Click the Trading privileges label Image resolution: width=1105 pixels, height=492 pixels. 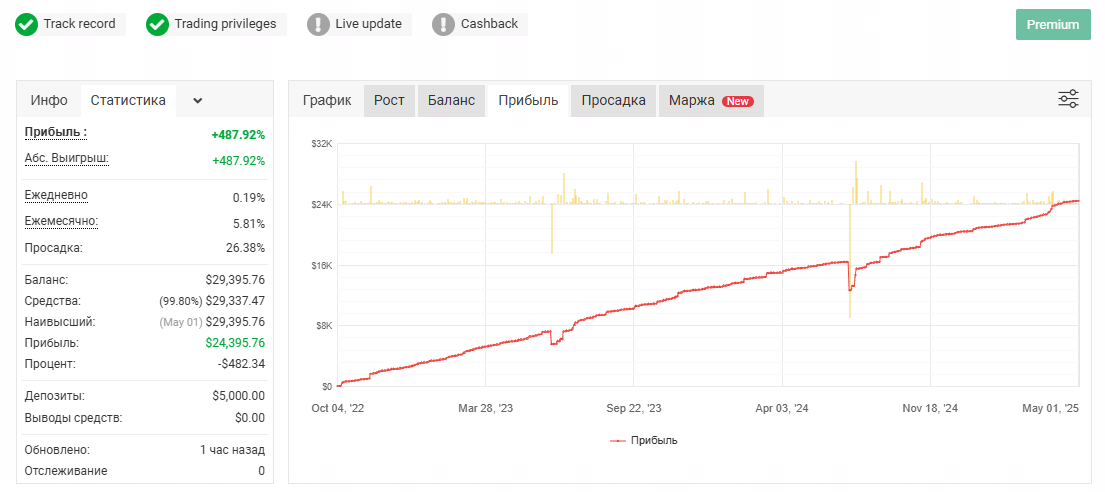226,24
